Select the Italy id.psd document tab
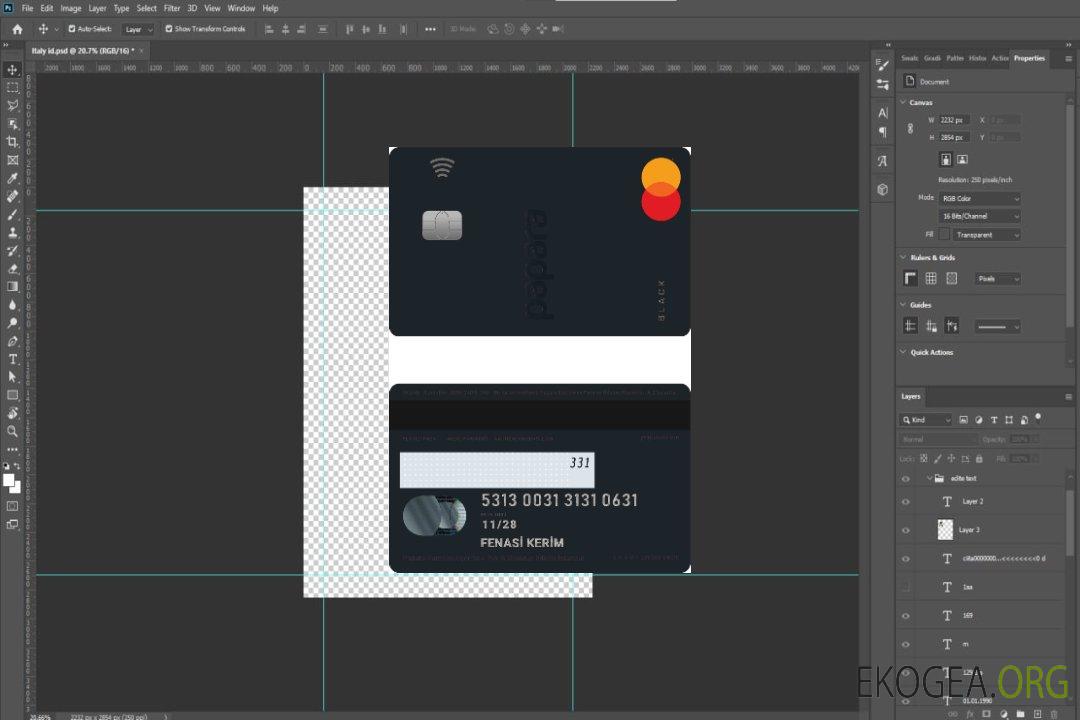1080x720 pixels. pos(82,50)
